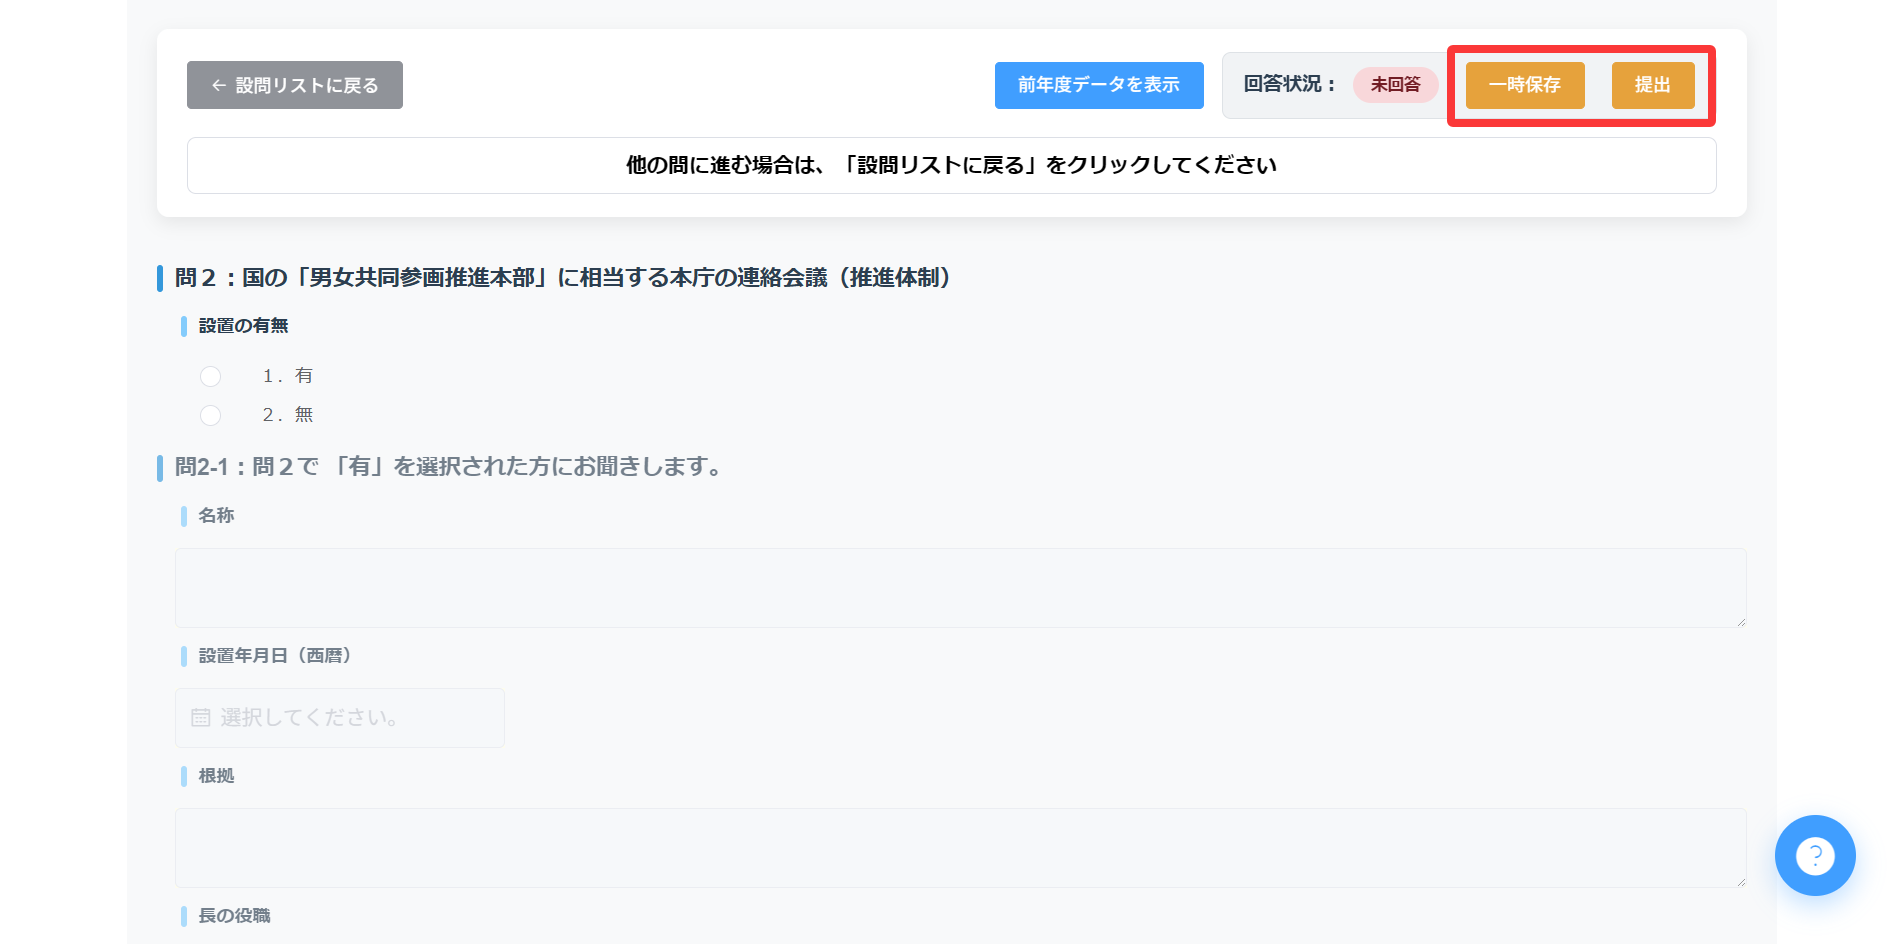The height and width of the screenshot is (944, 1902).
Task: Select radio option 1. 有
Action: click(x=210, y=376)
